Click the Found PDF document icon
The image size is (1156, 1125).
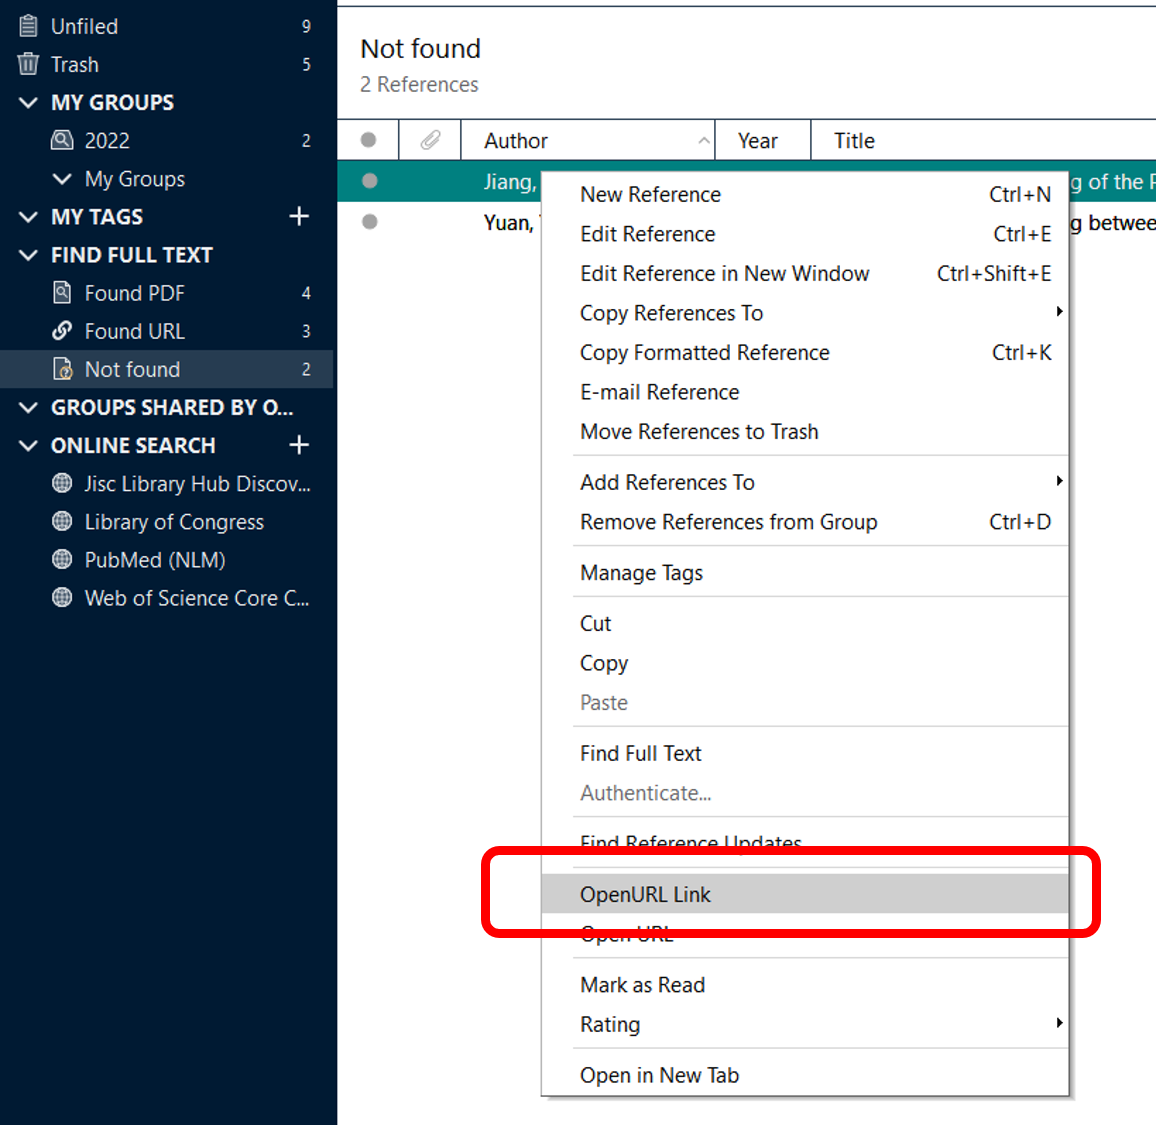tap(62, 293)
